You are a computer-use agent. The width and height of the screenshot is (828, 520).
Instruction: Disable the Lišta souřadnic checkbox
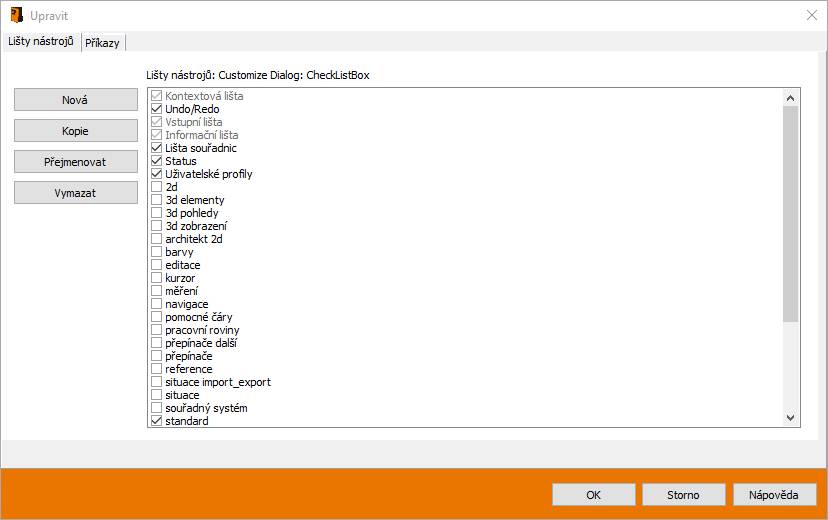(x=157, y=148)
